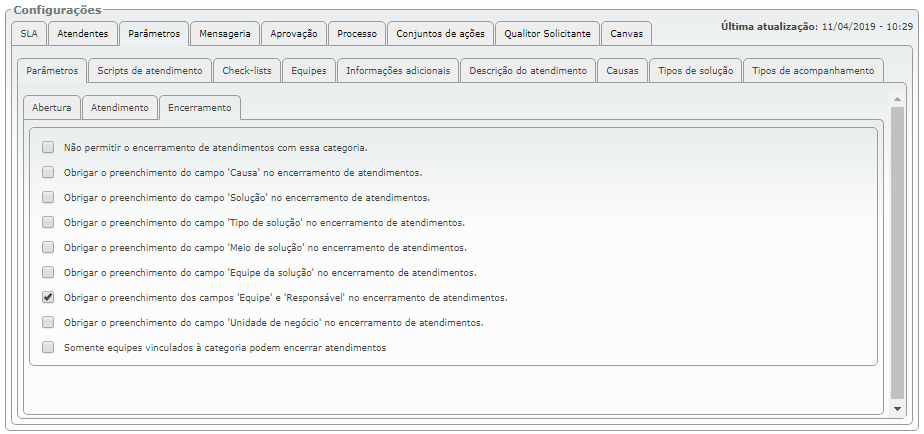The image size is (924, 434).
Task: Open the Qualitor Solicitante tab
Action: click(x=547, y=34)
